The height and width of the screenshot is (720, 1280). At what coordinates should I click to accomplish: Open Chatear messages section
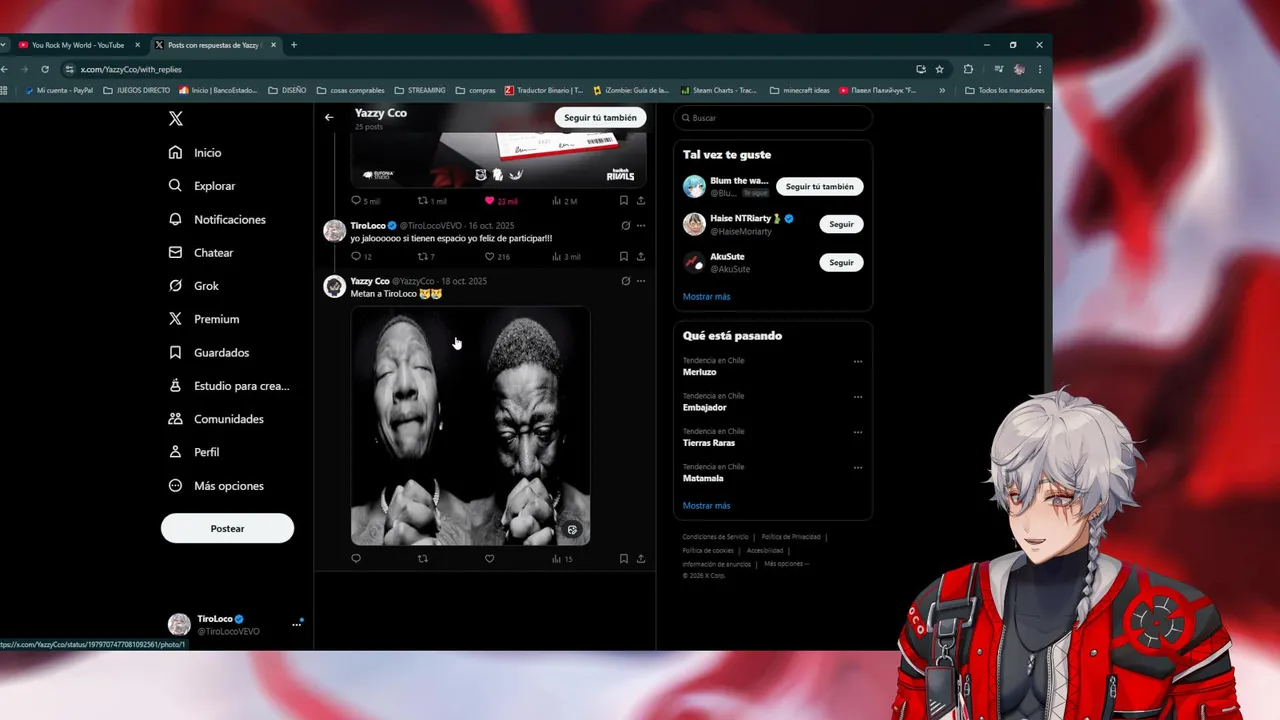click(x=201, y=253)
